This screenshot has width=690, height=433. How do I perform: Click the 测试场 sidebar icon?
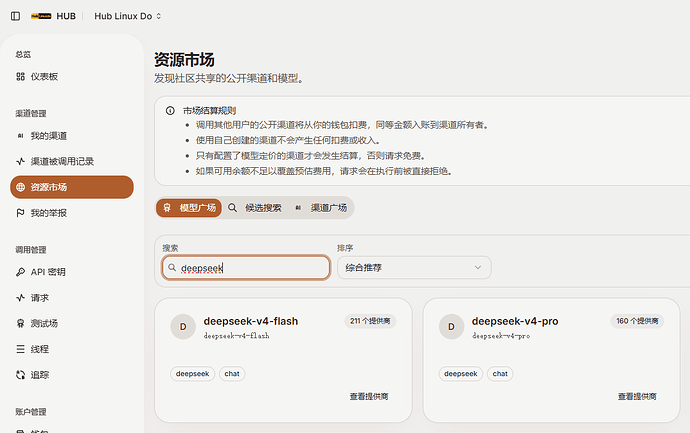pyautogui.click(x=20, y=323)
